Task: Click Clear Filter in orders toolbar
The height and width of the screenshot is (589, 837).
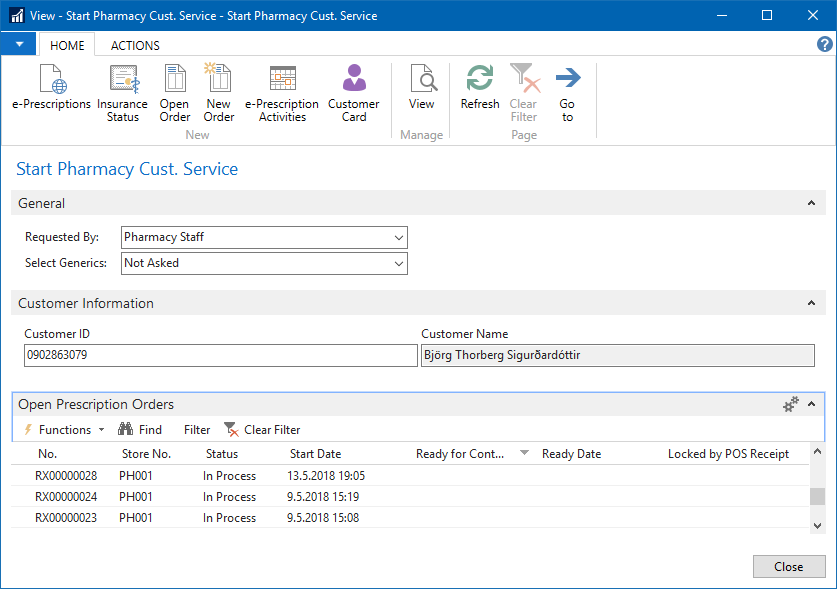Action: [x=262, y=430]
